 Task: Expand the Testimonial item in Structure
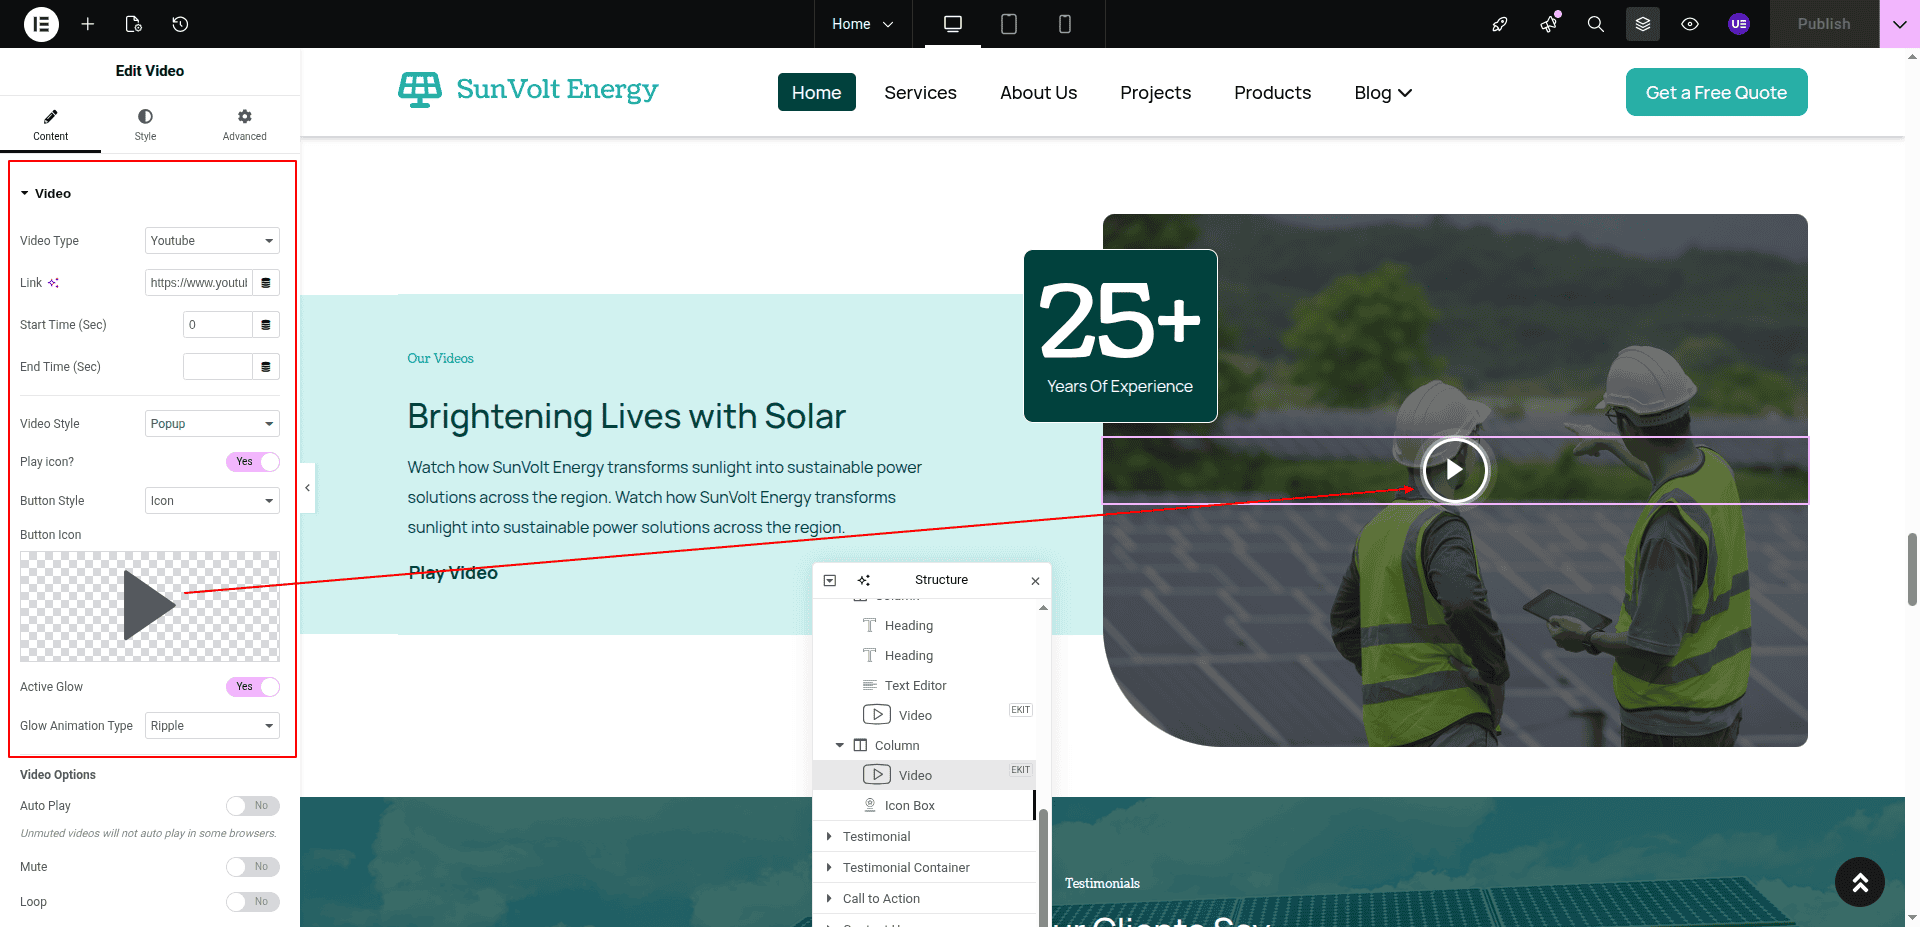[x=829, y=837]
